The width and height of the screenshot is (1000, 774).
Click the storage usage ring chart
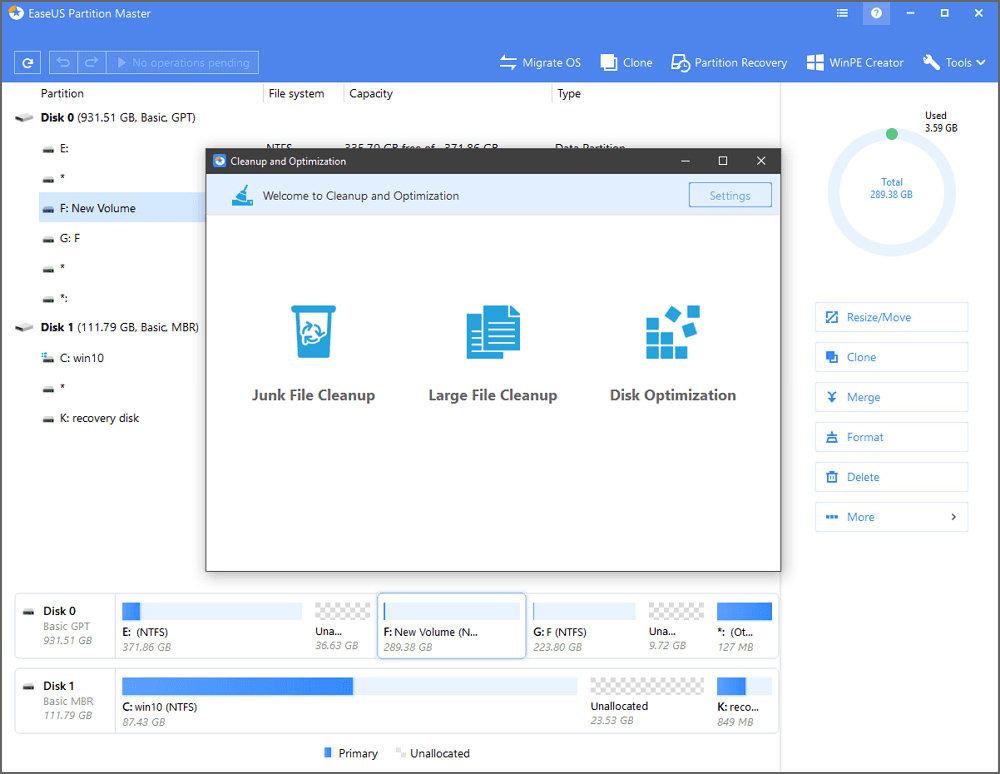pyautogui.click(x=890, y=192)
